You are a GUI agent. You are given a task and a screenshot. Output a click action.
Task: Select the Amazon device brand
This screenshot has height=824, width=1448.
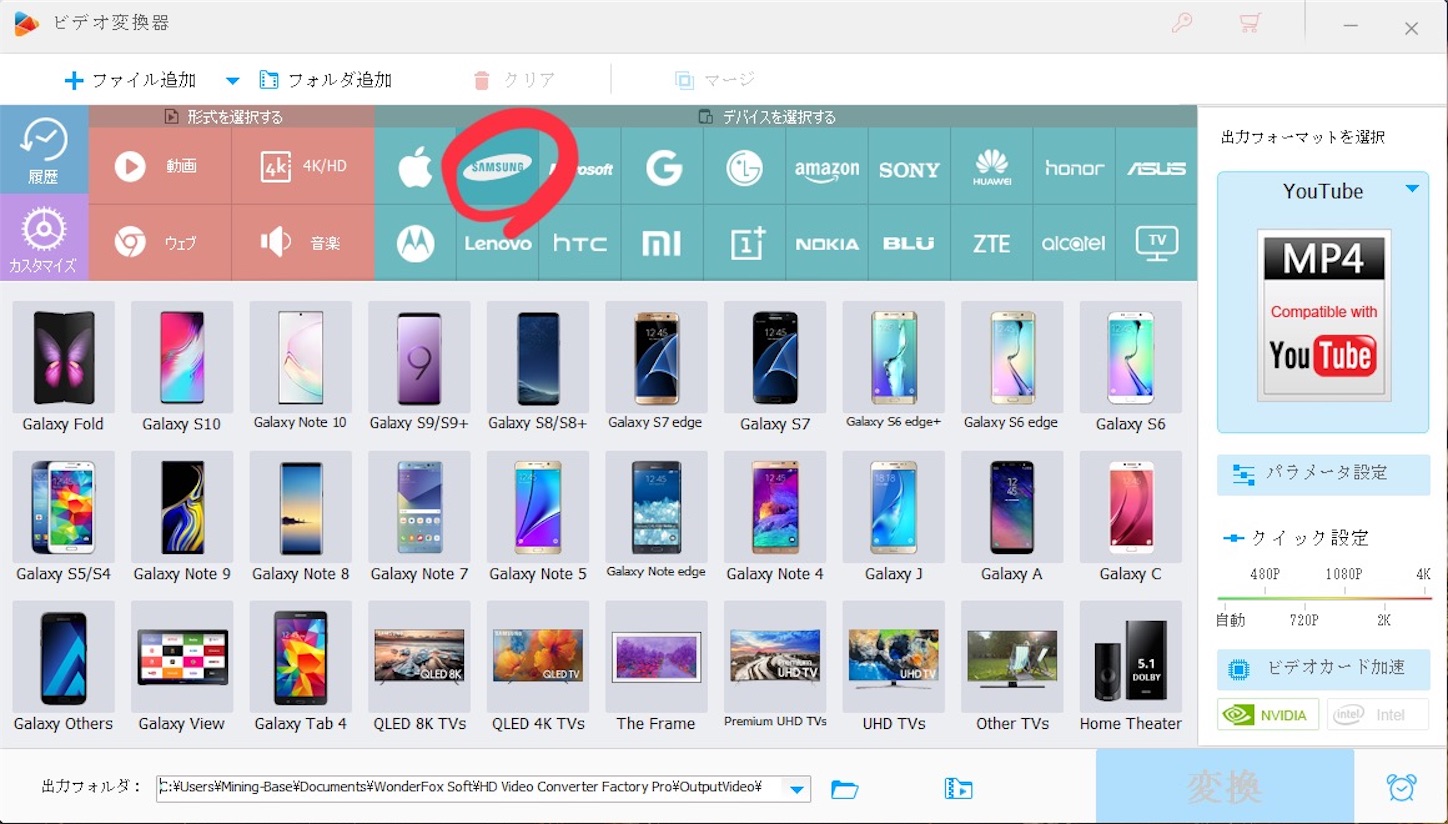(x=827, y=168)
